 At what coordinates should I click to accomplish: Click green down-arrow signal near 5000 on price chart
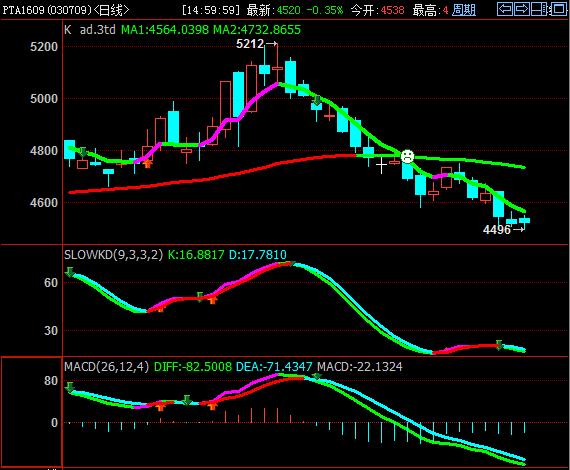point(317,101)
